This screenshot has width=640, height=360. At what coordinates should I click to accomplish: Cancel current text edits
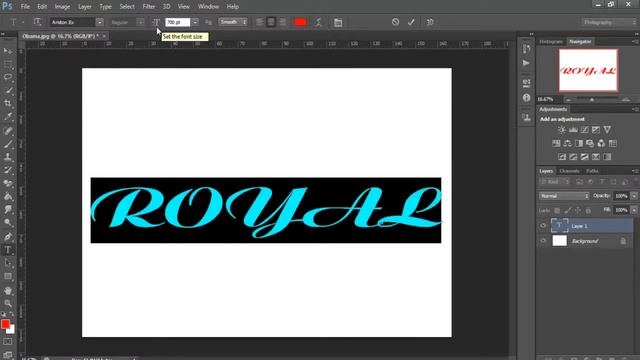pos(395,22)
